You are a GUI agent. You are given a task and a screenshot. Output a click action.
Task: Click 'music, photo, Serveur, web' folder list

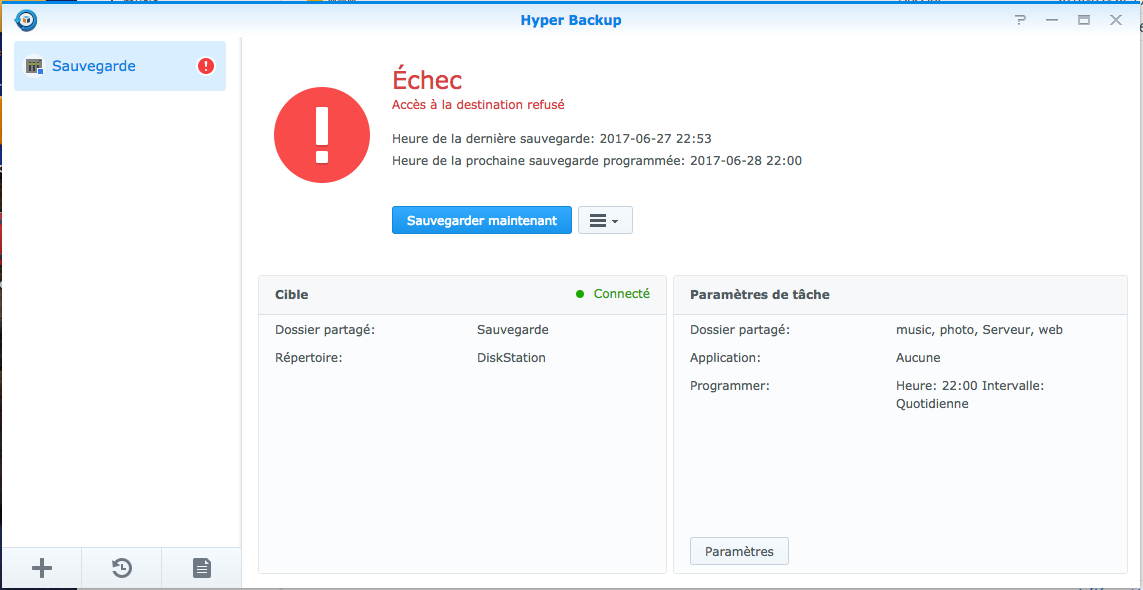click(979, 330)
